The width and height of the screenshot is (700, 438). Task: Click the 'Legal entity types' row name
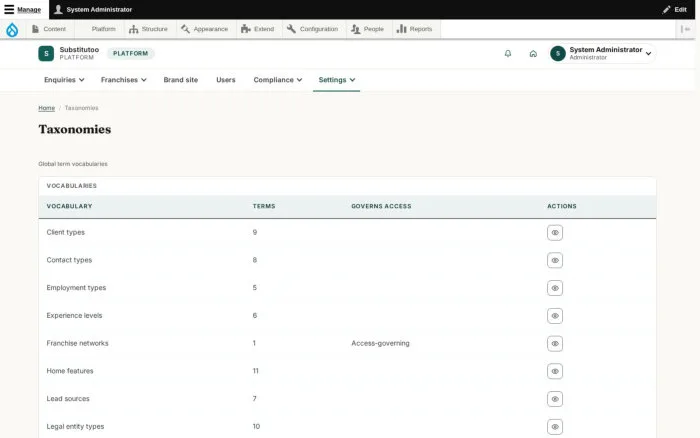75,426
